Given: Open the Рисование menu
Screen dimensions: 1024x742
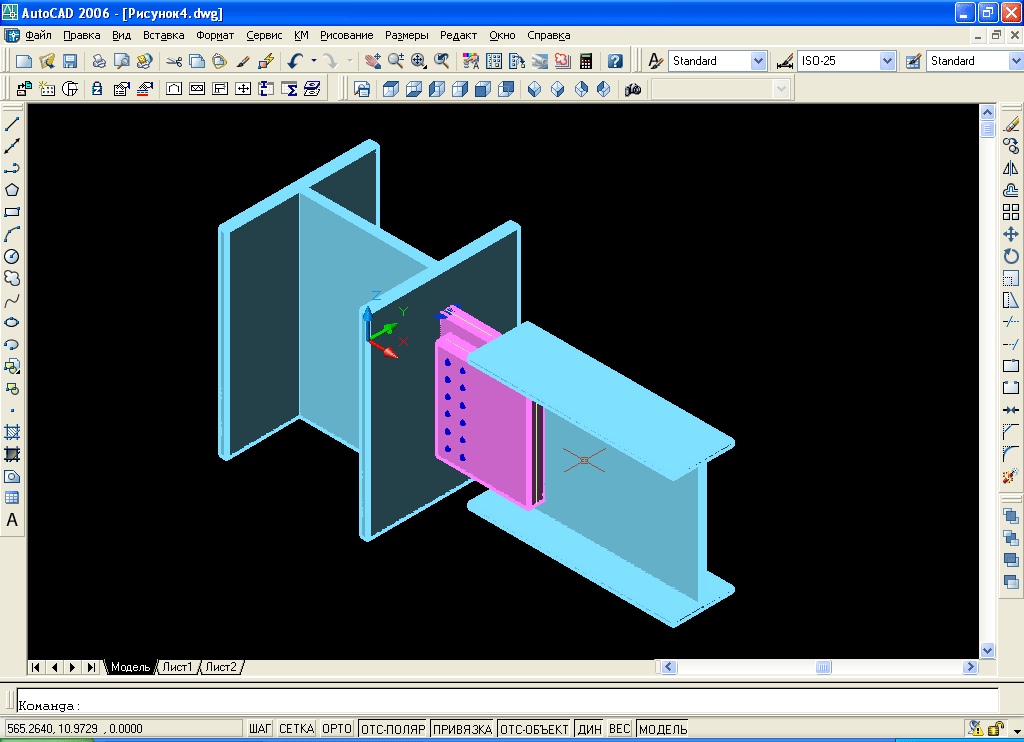Looking at the screenshot, I should tap(346, 35).
